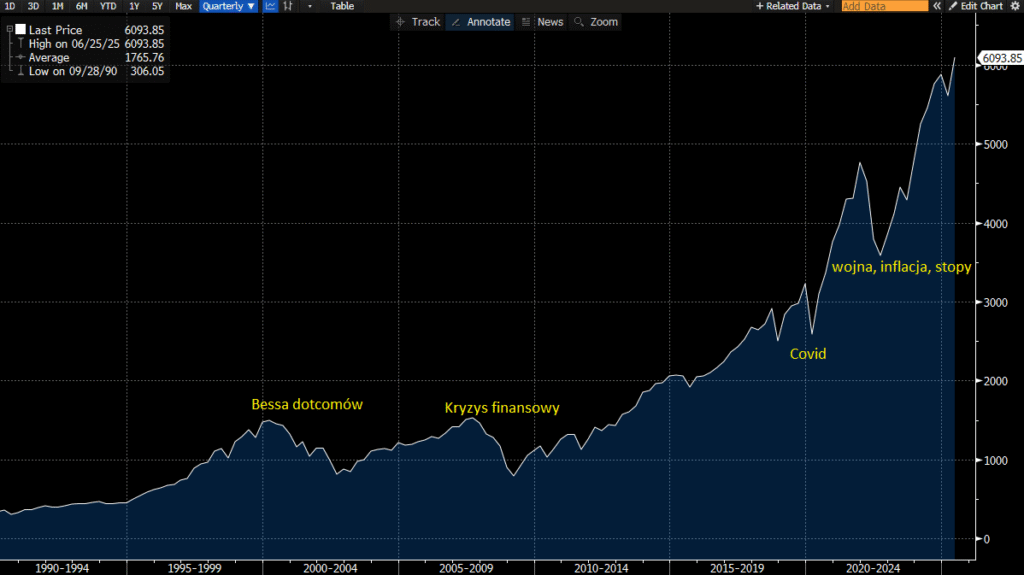Choose the Max time range
The width and height of the screenshot is (1024, 575).
point(183,6)
